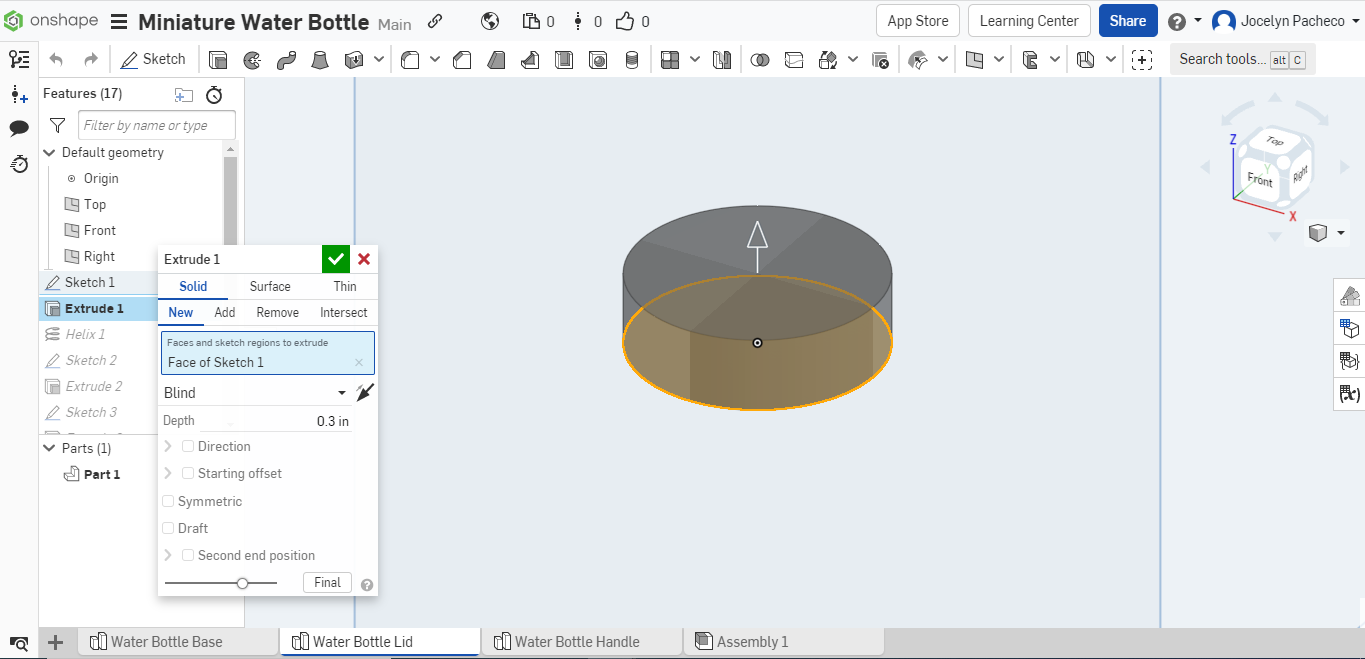
Task: Open the Learning Center
Action: tap(1029, 21)
